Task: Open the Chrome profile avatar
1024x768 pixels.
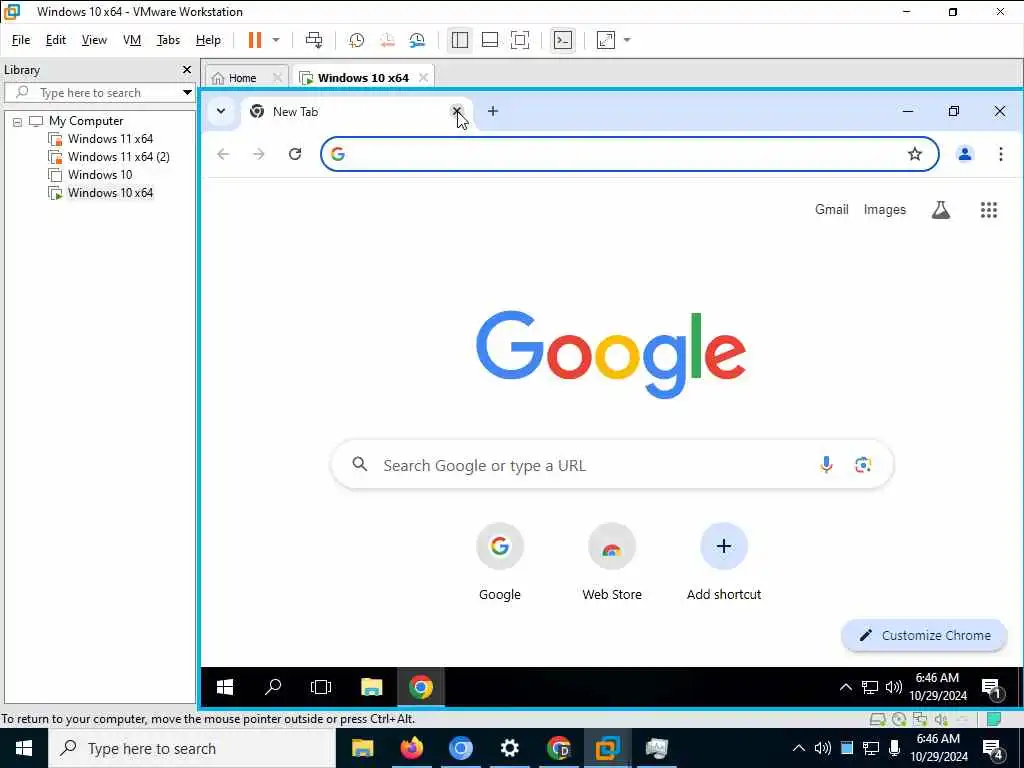Action: [965, 154]
